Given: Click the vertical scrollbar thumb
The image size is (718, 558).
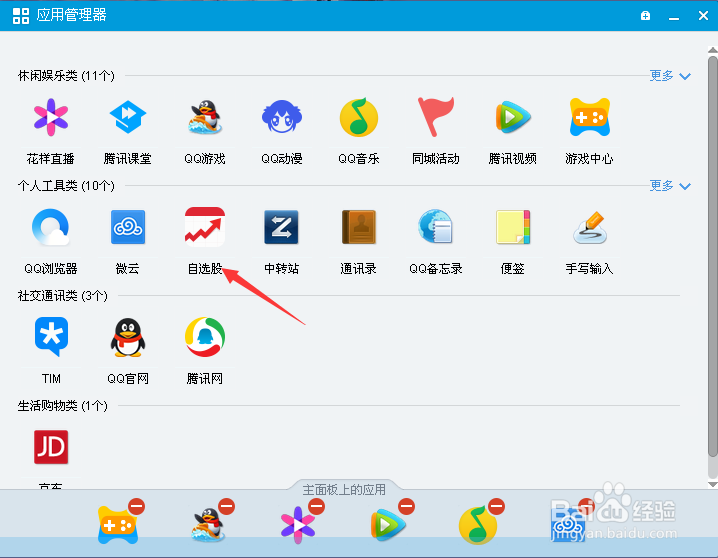Looking at the screenshot, I should 713,256.
